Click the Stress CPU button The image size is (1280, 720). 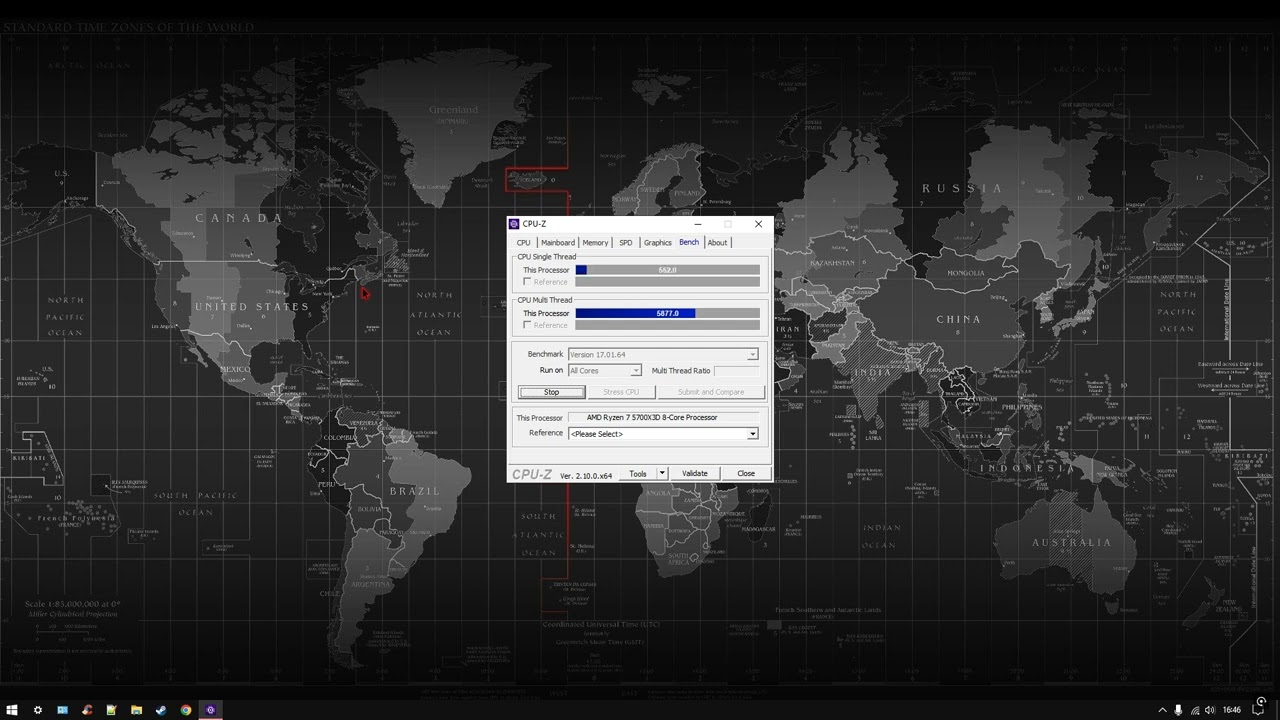(x=621, y=392)
